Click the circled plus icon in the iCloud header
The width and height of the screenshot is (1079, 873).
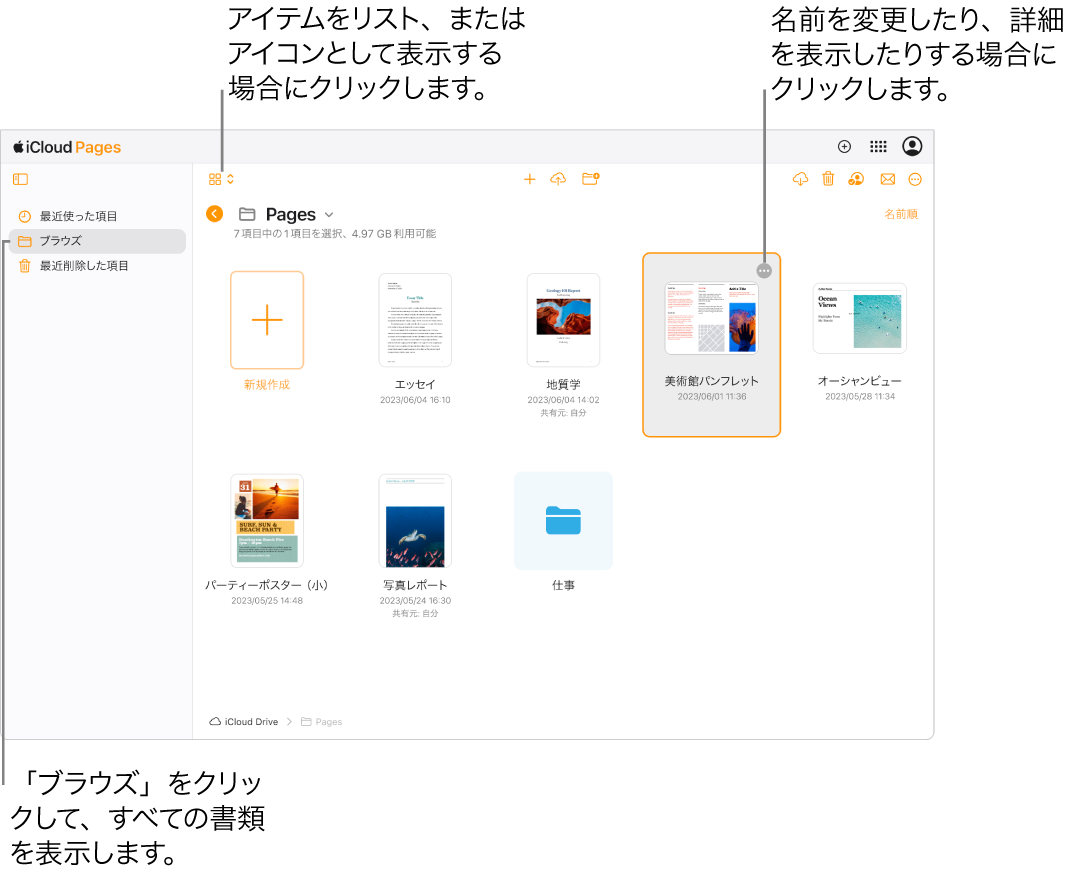(844, 147)
